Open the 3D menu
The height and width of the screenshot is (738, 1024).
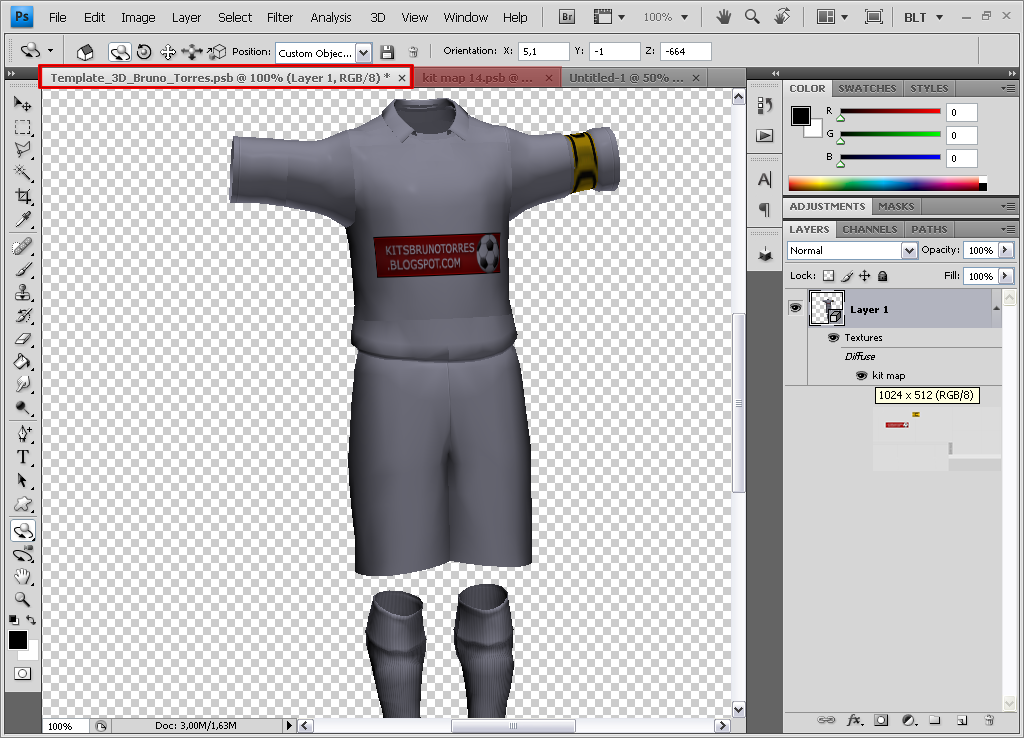coord(378,16)
